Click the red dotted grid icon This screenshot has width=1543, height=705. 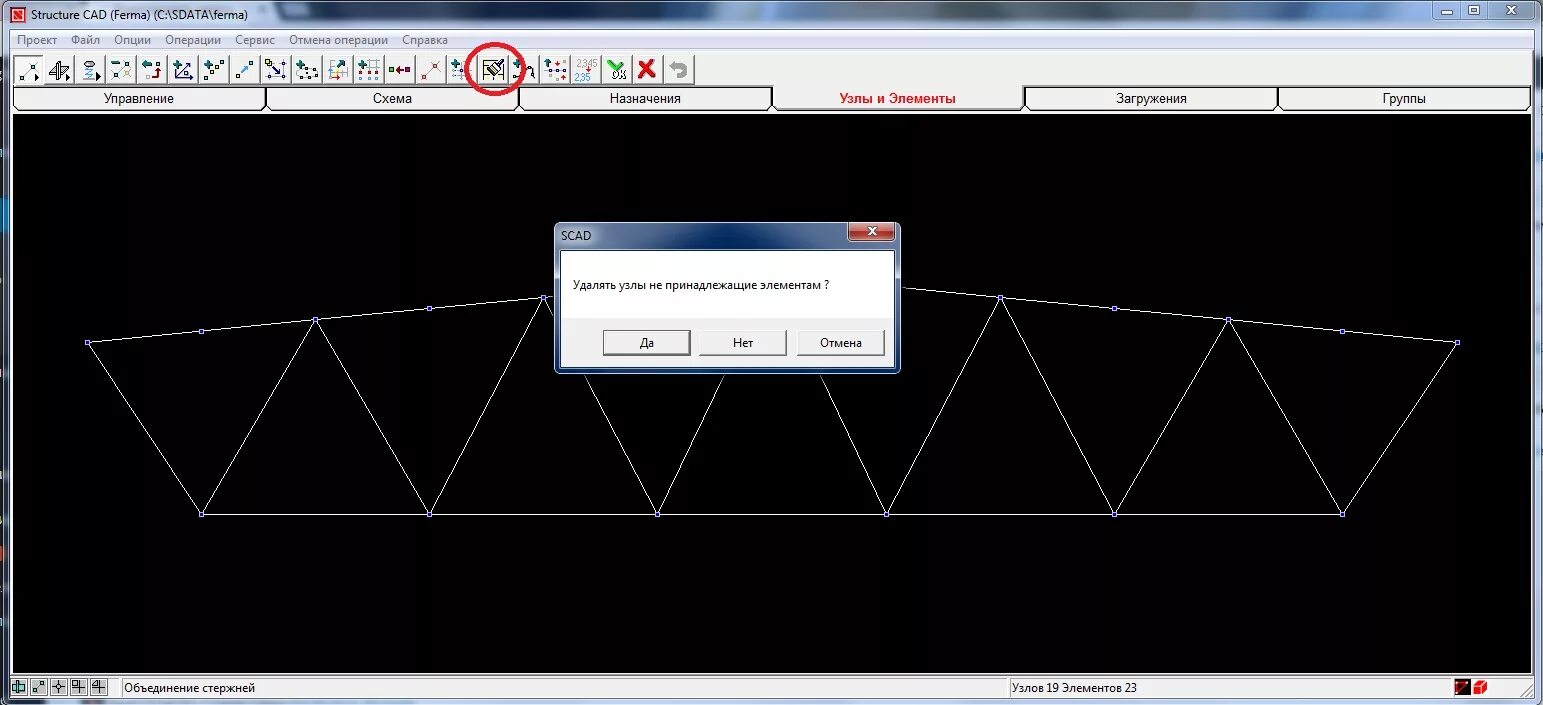pos(369,70)
